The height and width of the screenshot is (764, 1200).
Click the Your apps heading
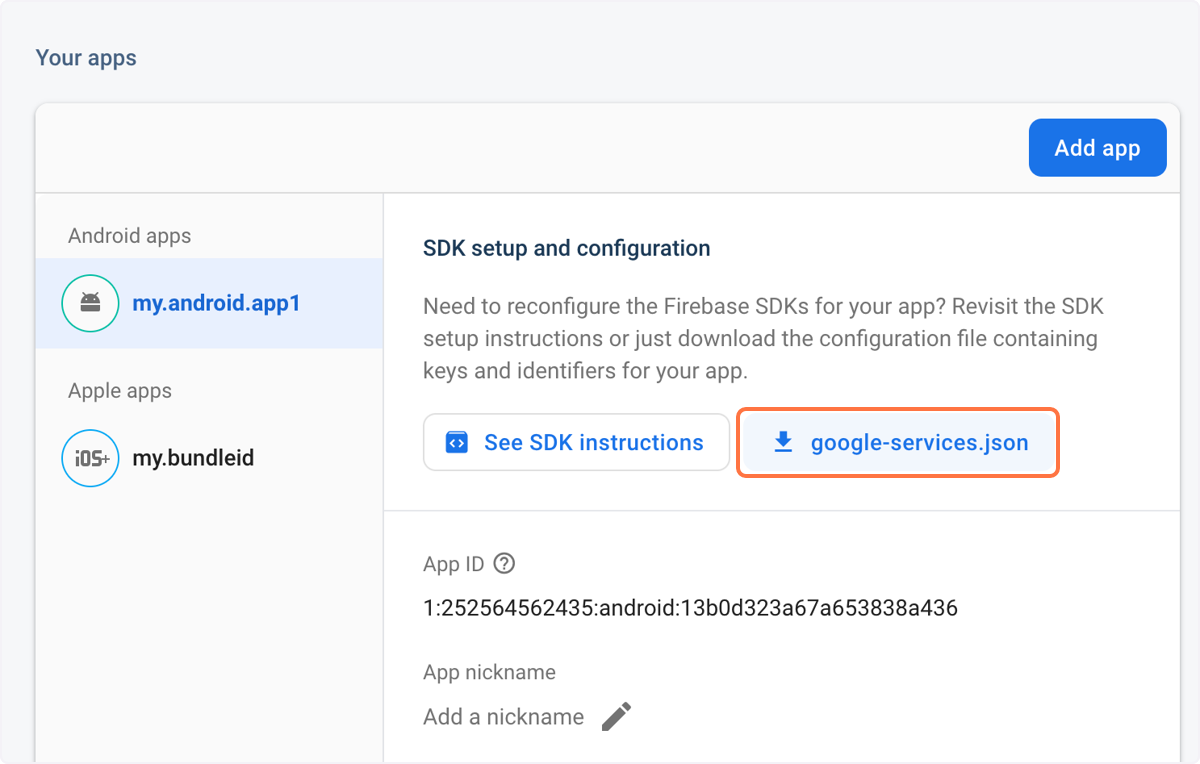pyautogui.click(x=86, y=58)
